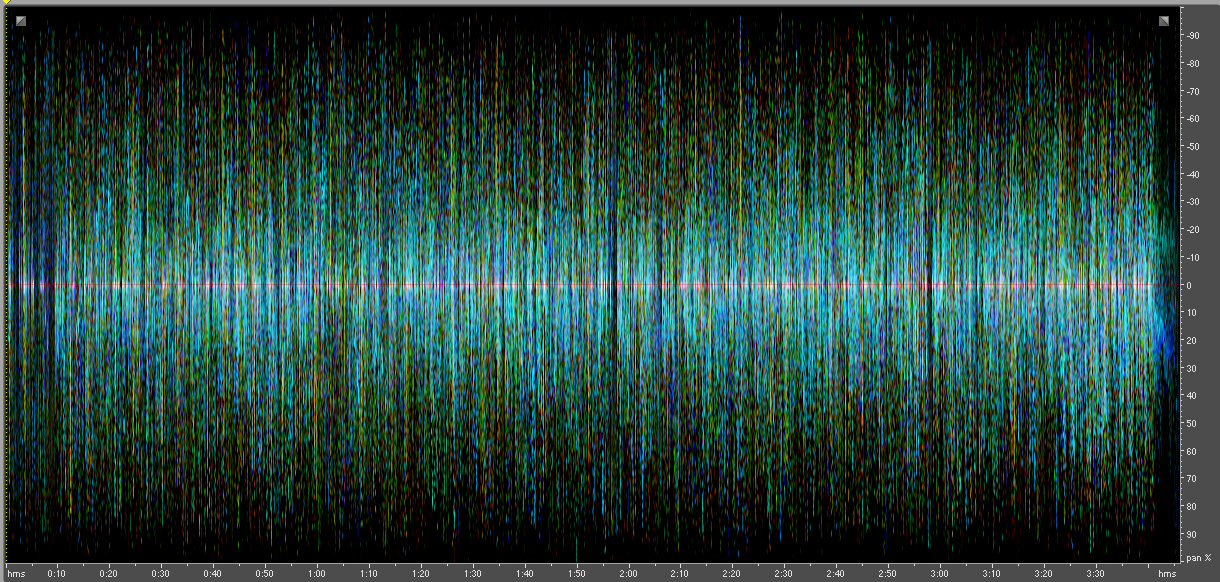Click the -10 pan scale label
Screen dimensions: 1220x582
pyautogui.click(x=1193, y=258)
